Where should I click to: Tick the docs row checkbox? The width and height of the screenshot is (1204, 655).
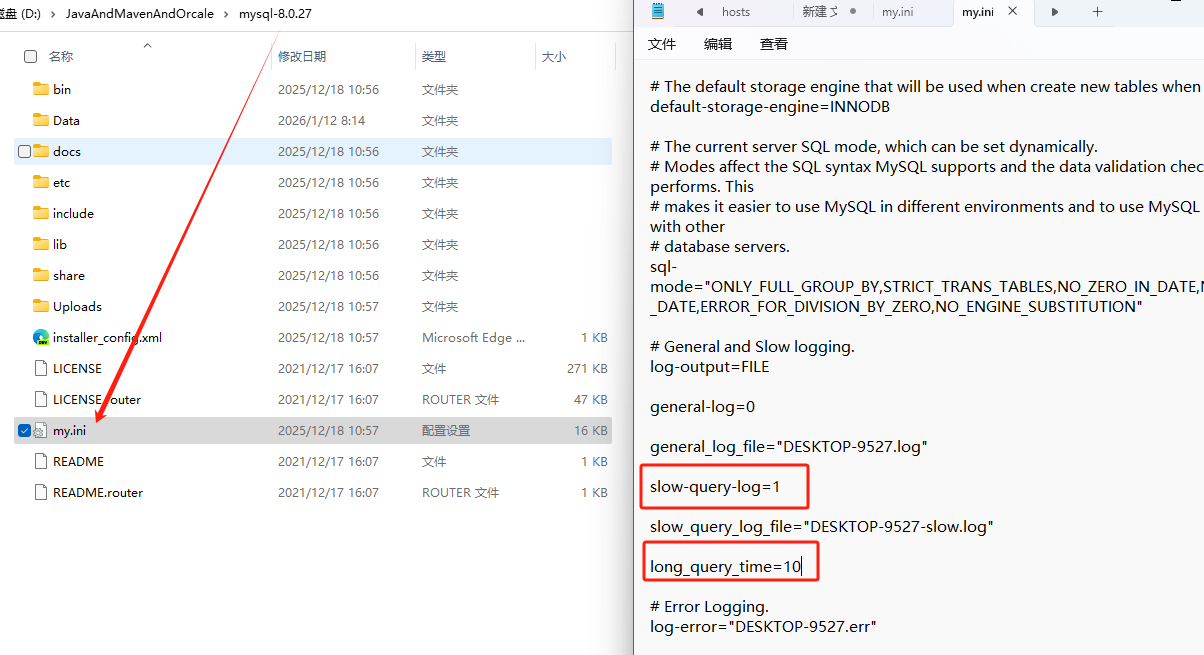pos(25,151)
